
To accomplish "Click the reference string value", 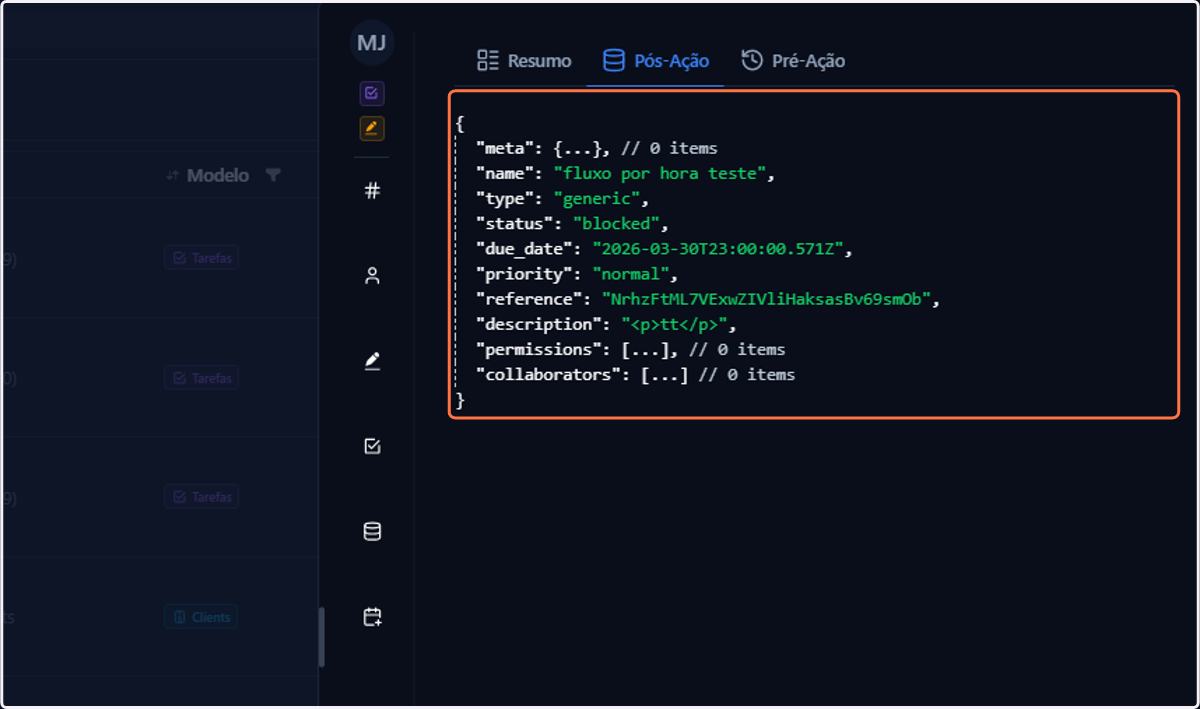I will (x=766, y=298).
